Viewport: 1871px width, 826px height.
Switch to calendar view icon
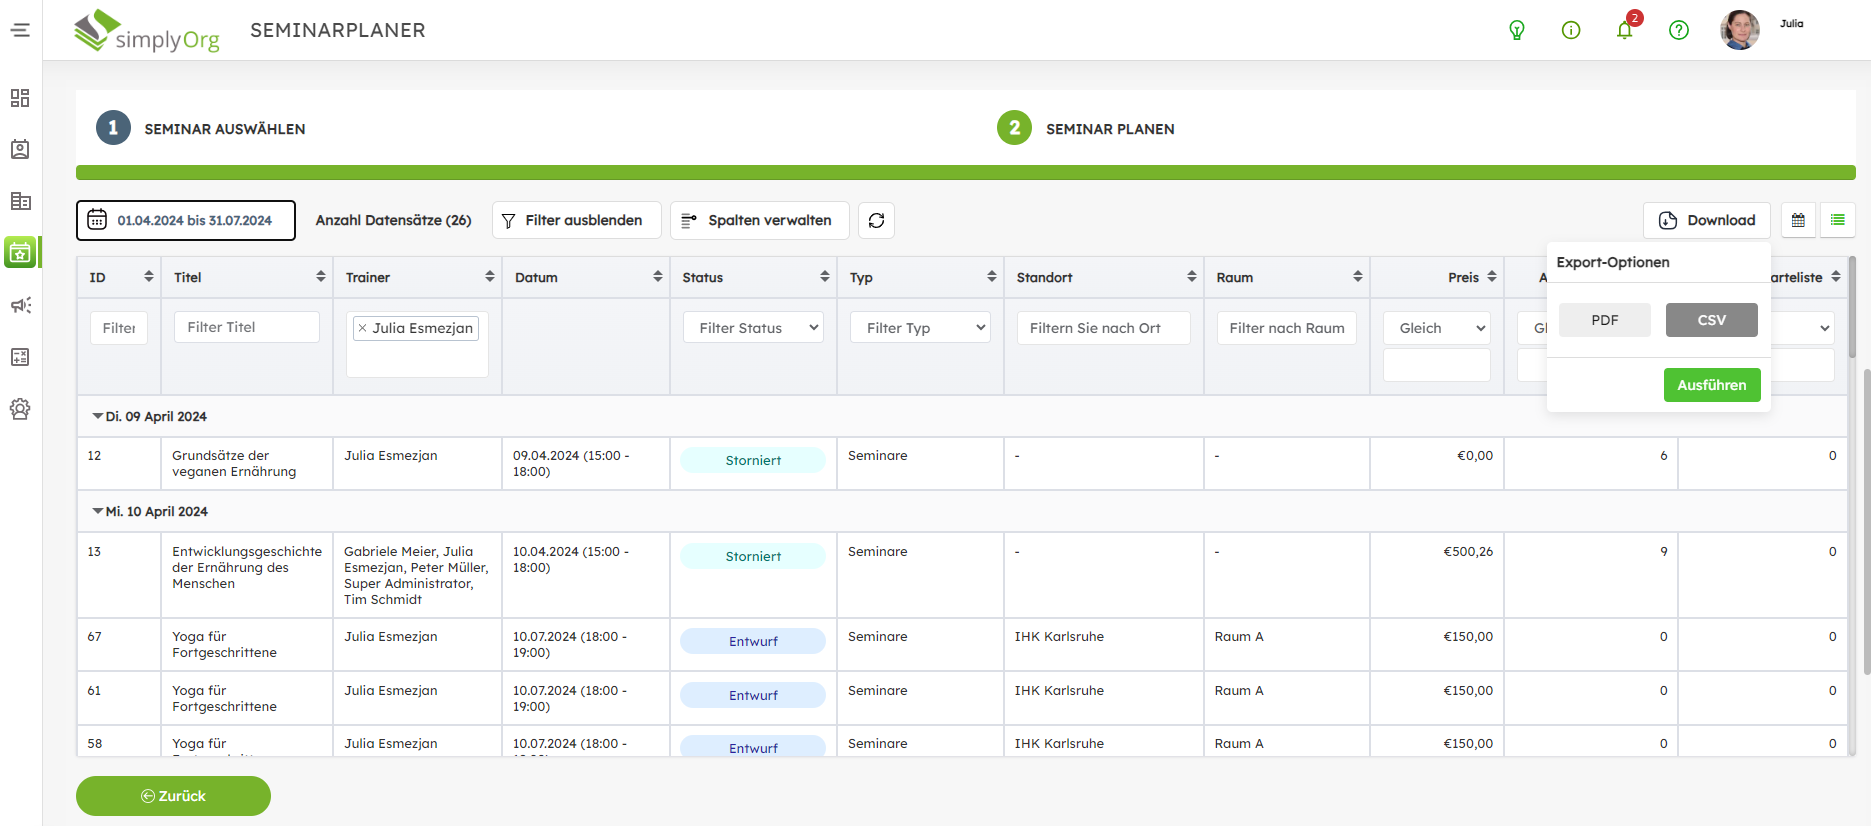click(x=1798, y=220)
